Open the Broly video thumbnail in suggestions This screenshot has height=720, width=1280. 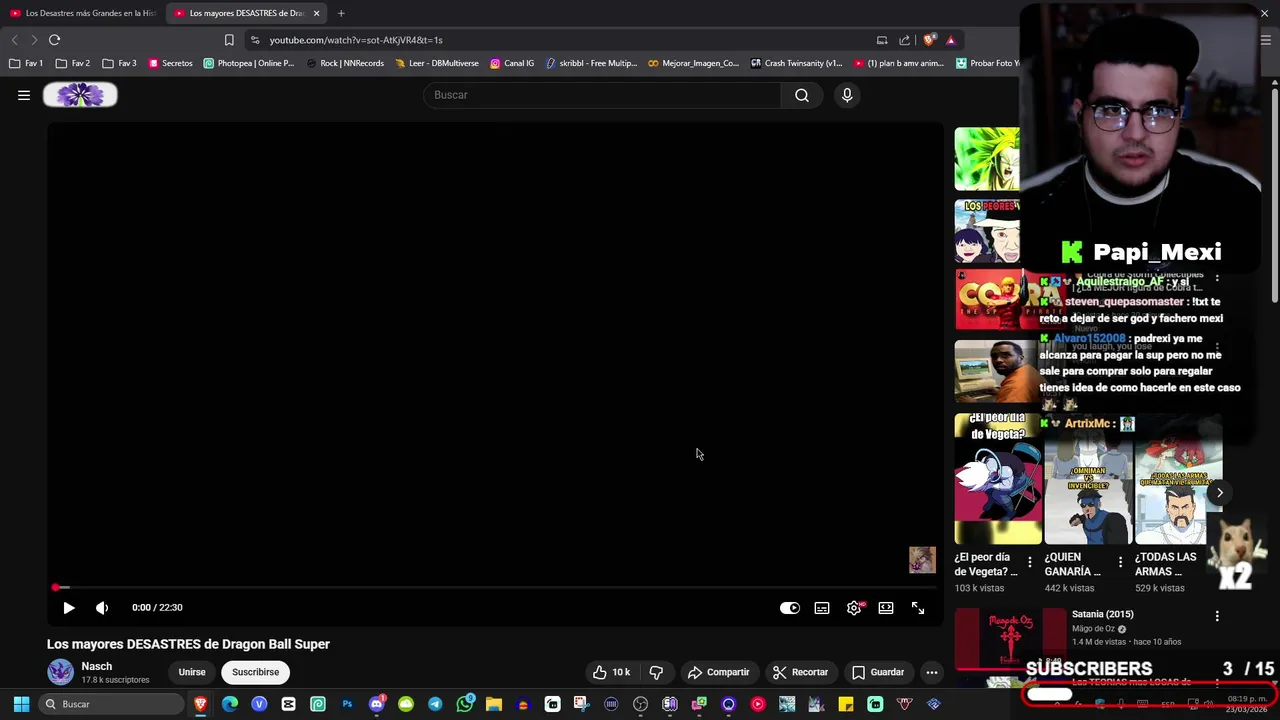tap(987, 159)
